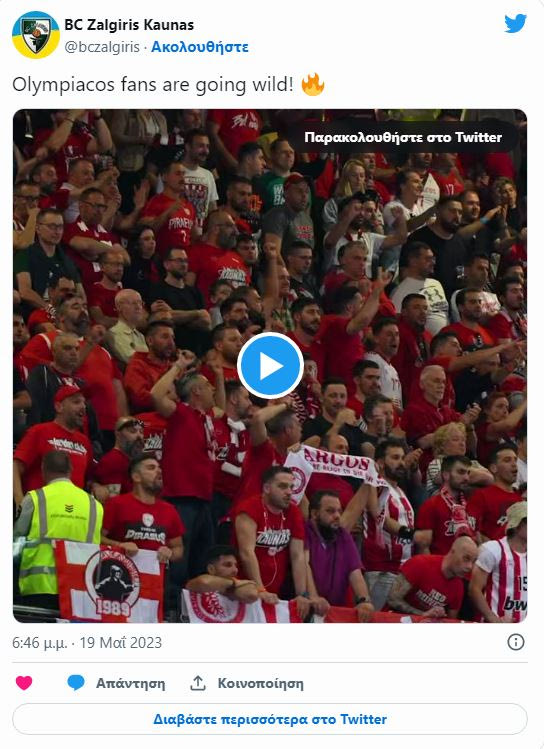Click the share upload arrow icon
The height and width of the screenshot is (749, 544).
(x=198, y=683)
